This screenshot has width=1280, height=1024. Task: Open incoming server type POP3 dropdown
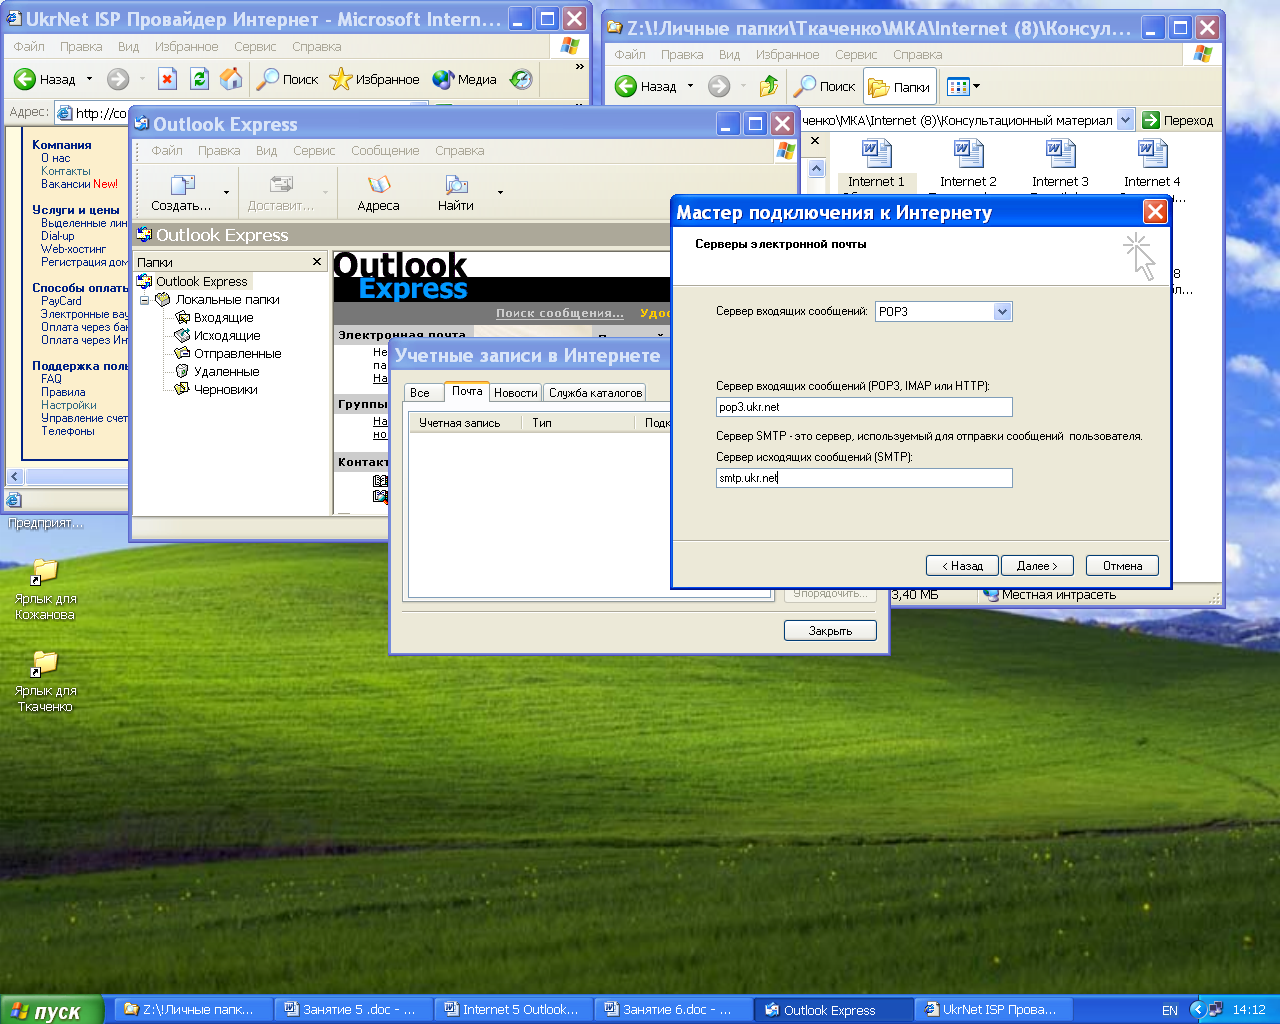(x=1003, y=312)
